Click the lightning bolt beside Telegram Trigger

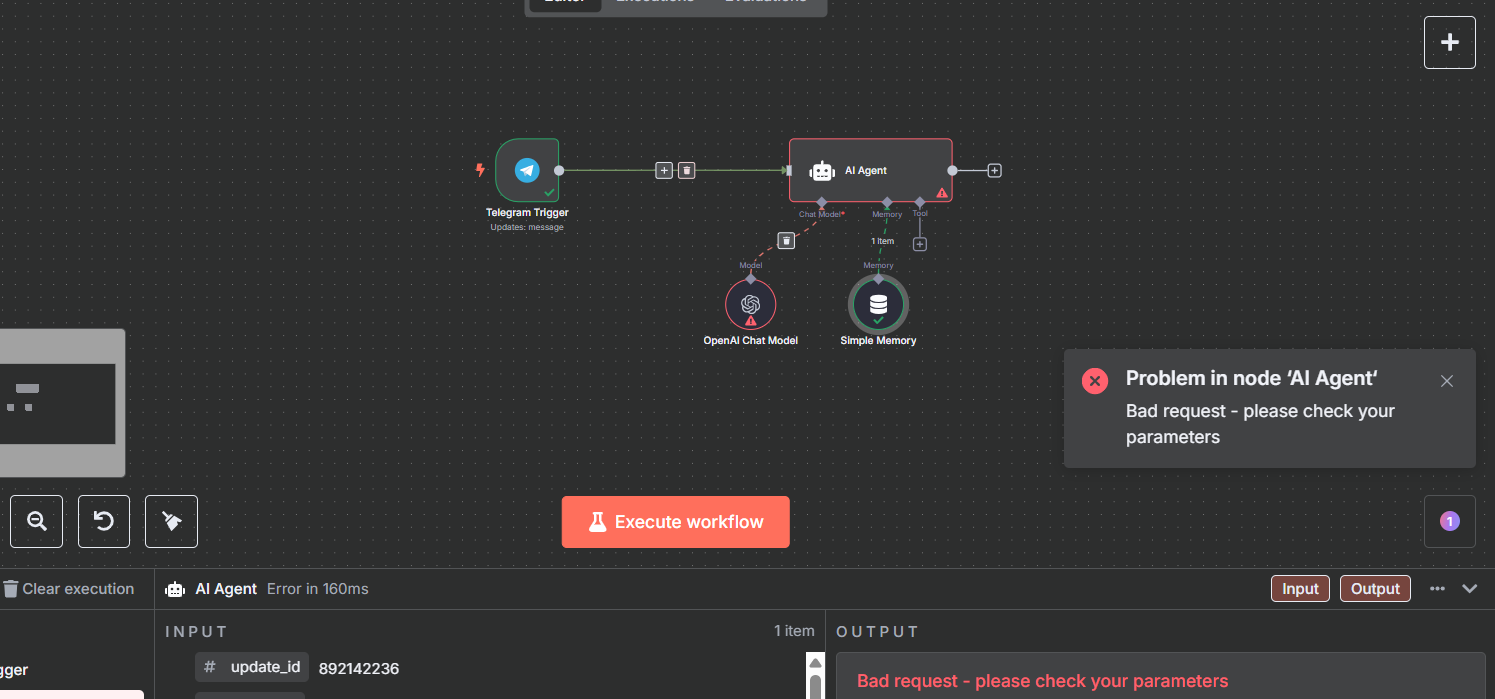(480, 170)
